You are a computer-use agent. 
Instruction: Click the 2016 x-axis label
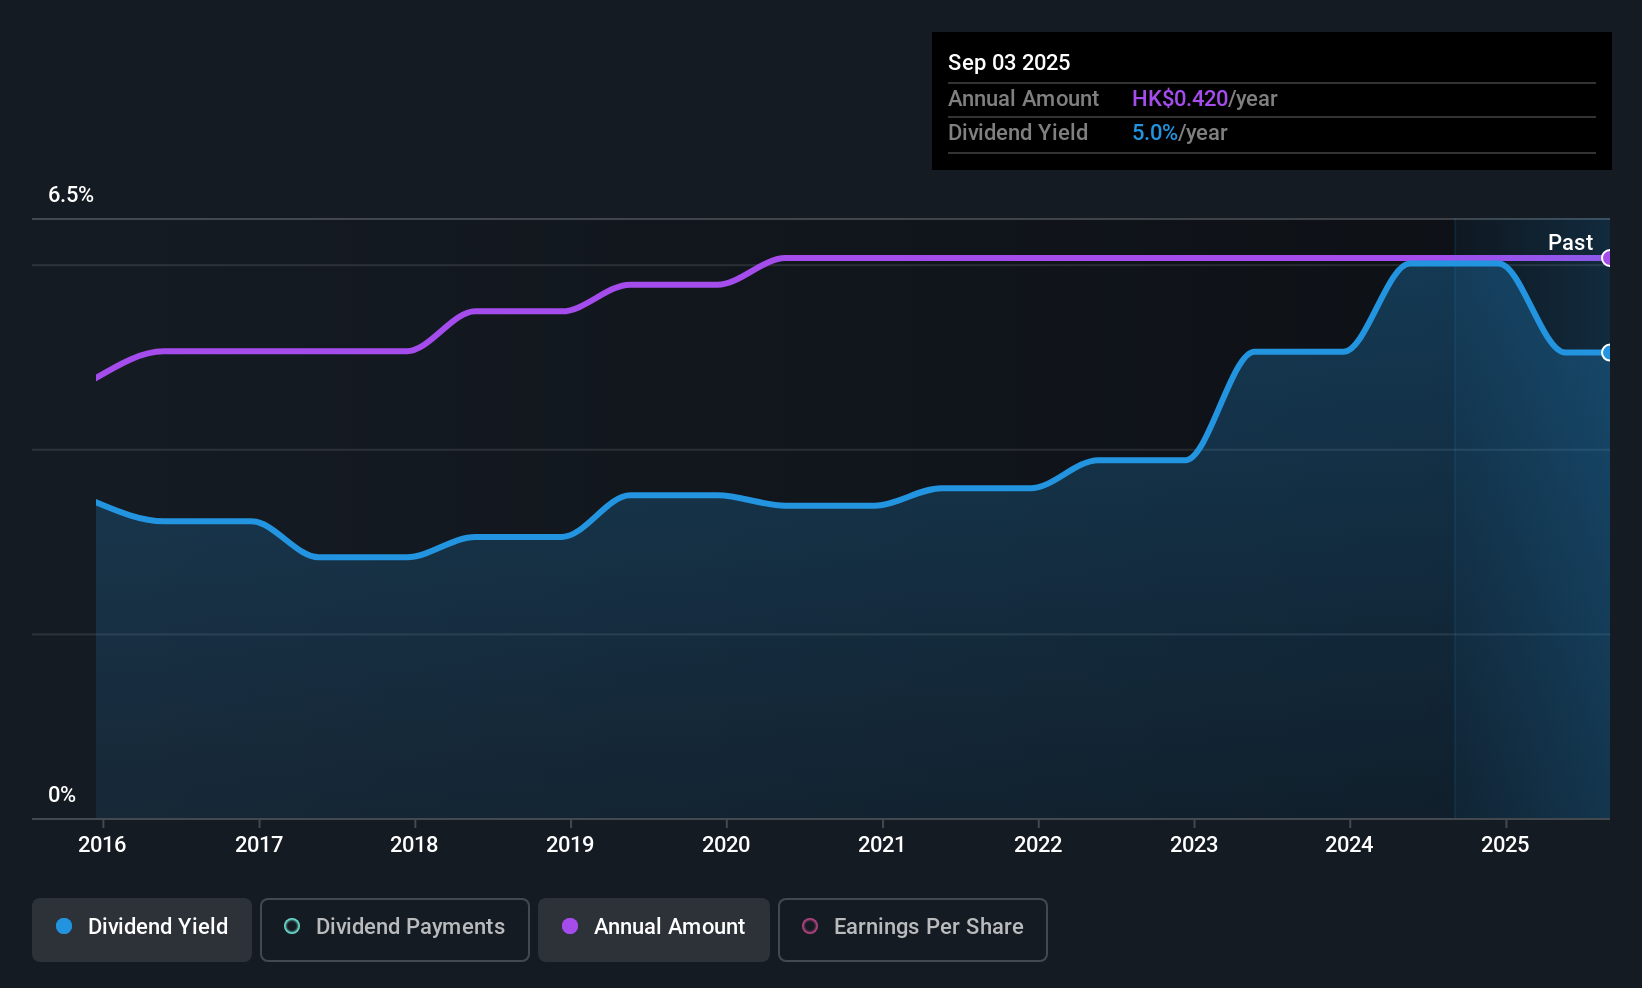tap(102, 845)
